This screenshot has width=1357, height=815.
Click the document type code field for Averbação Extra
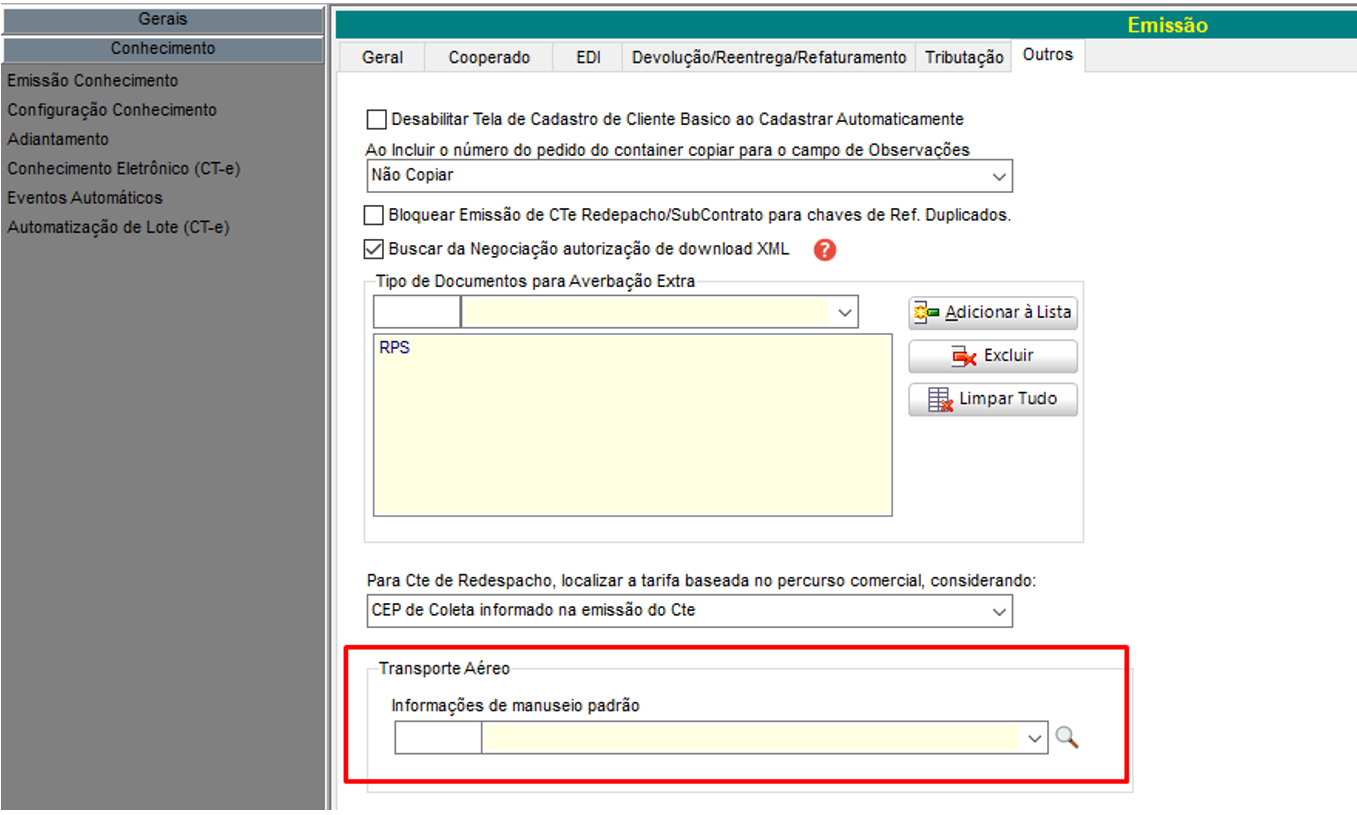click(x=417, y=313)
